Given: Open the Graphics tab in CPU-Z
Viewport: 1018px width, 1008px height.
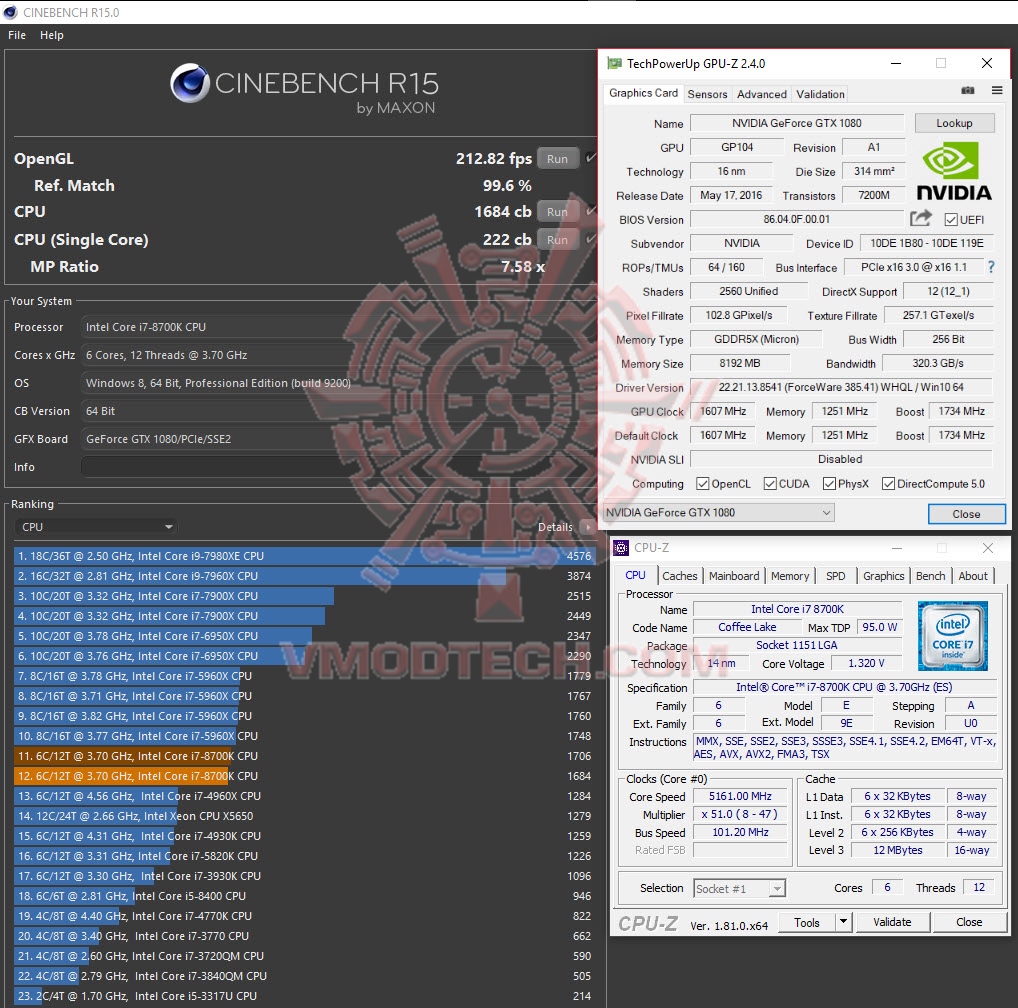Looking at the screenshot, I should click(x=883, y=576).
